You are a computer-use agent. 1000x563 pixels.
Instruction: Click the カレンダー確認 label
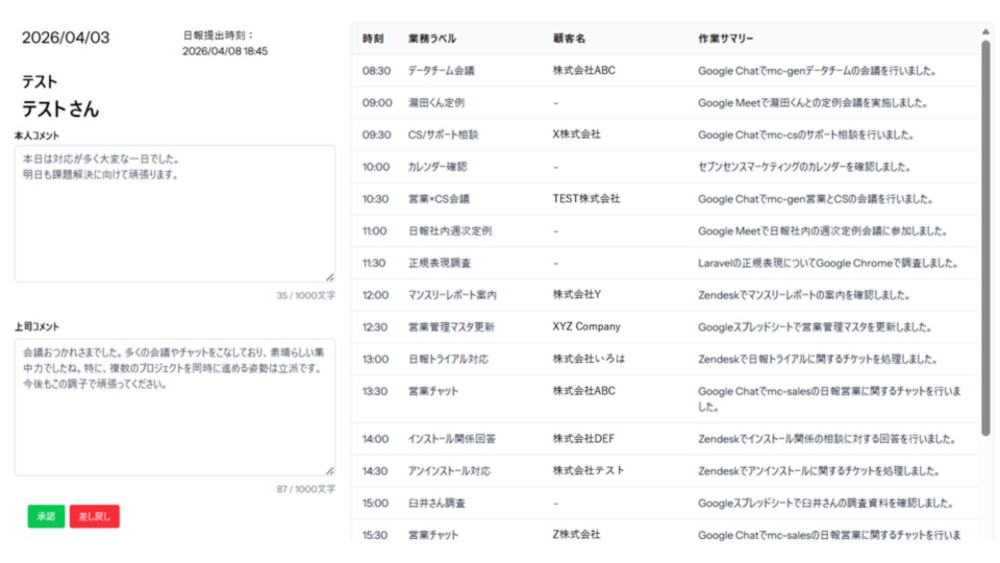(x=438, y=167)
